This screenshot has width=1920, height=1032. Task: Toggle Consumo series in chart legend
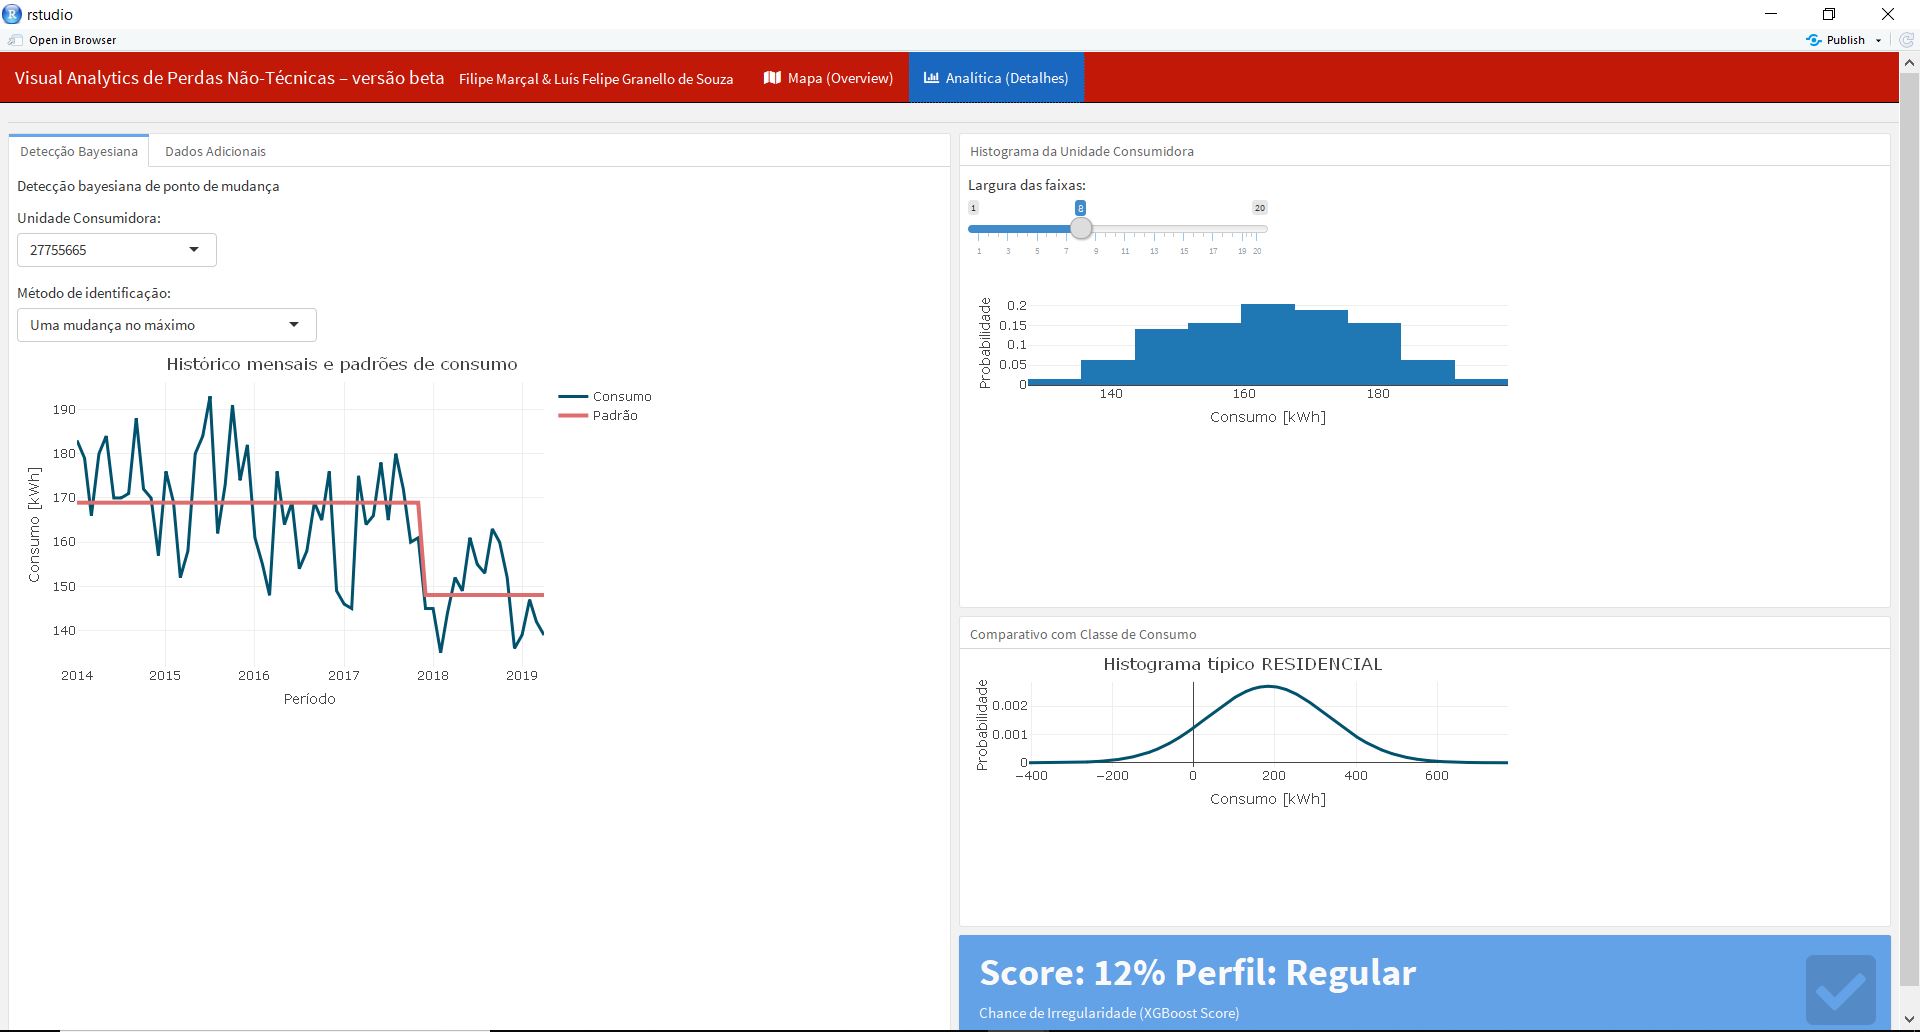click(605, 397)
